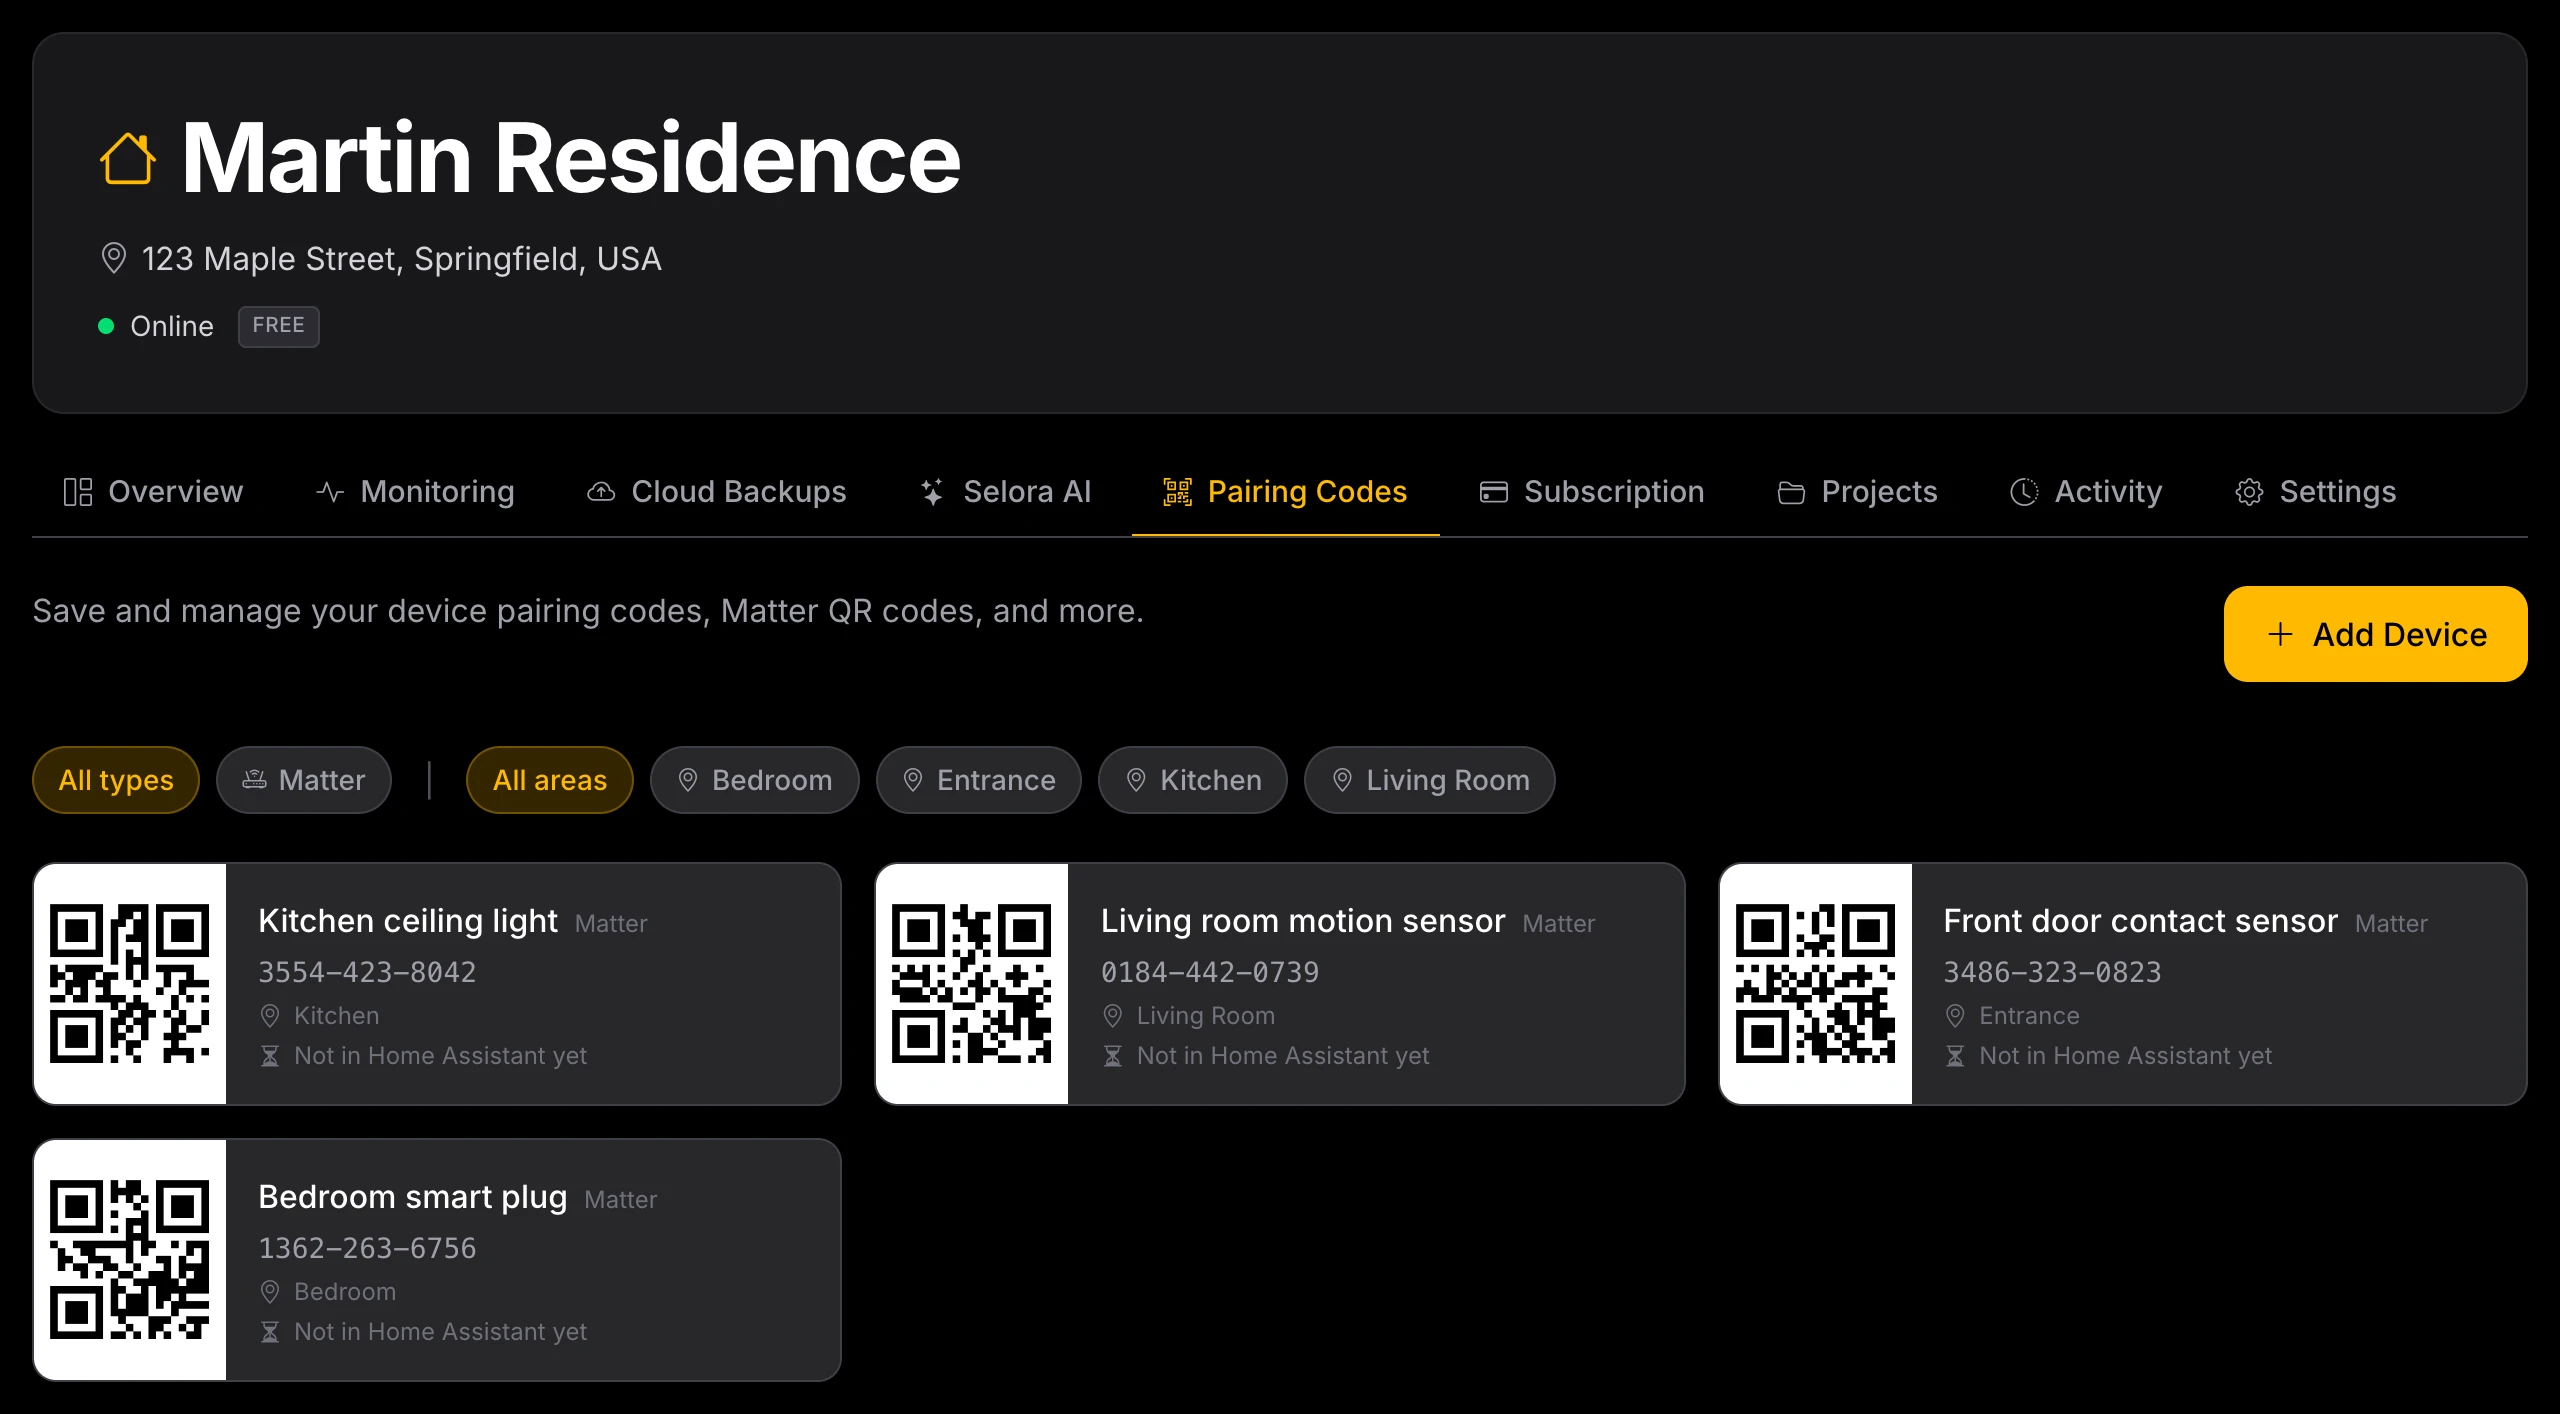2560x1414 pixels.
Task: Click the Entrance pin icon on Front door sensor card
Action: (1955, 1016)
